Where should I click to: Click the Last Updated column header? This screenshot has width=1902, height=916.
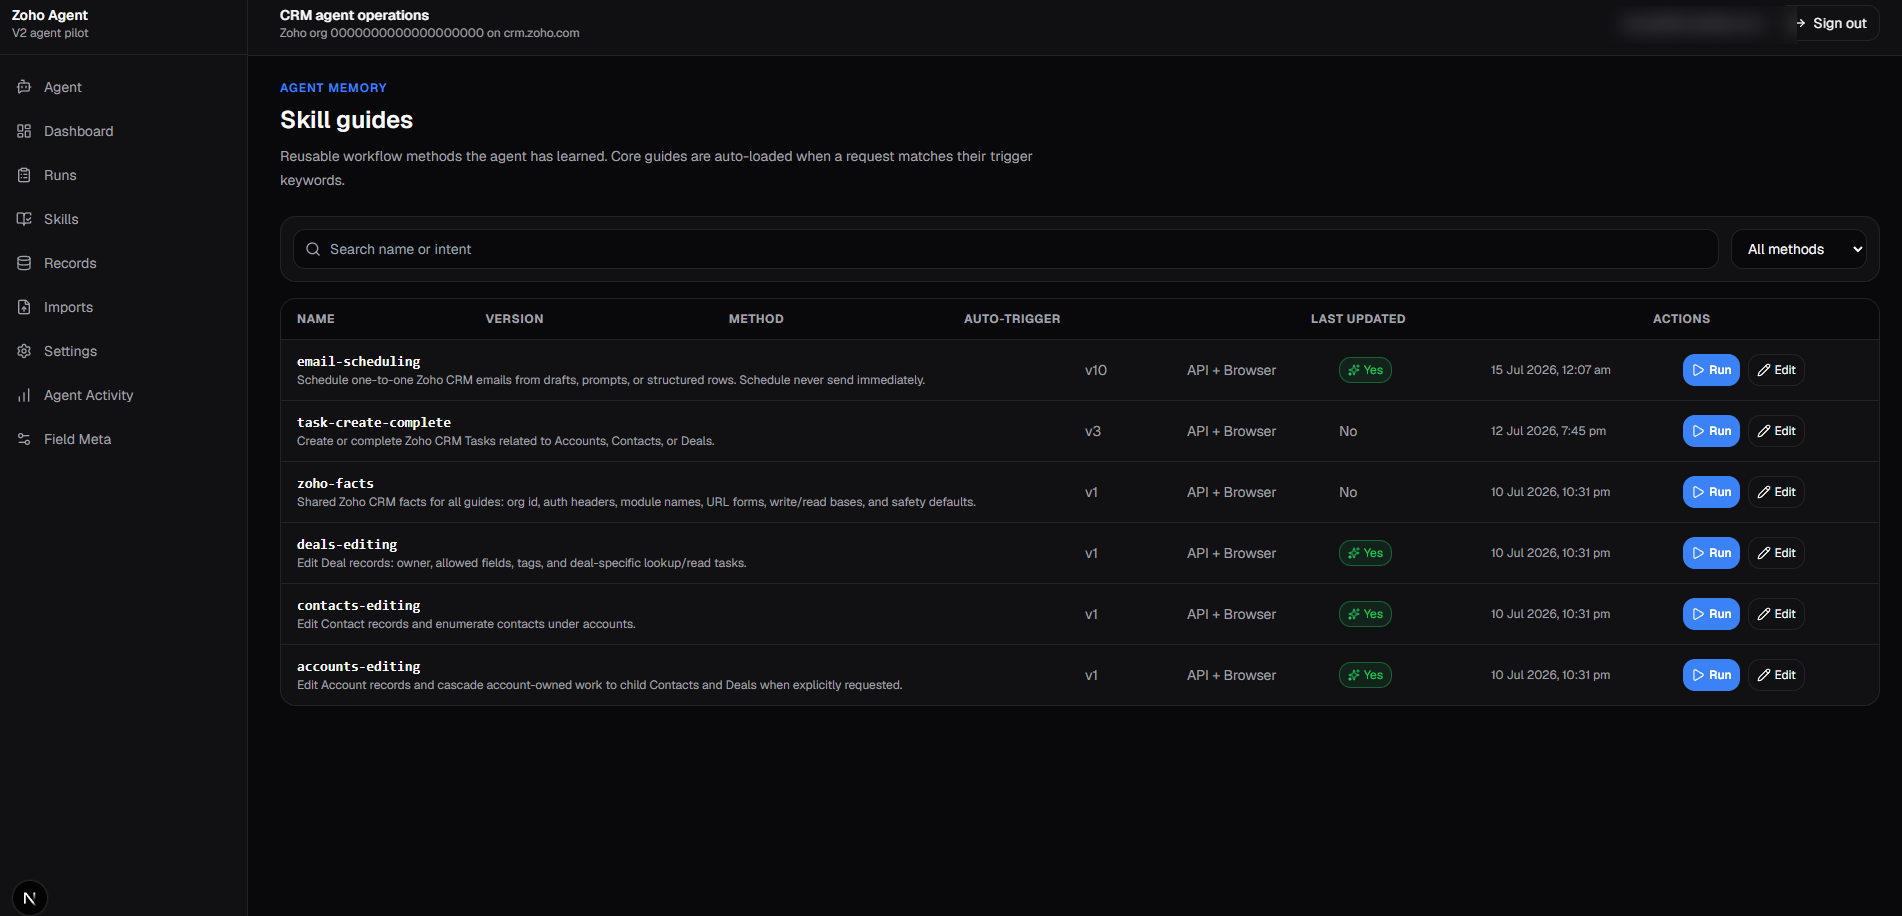[1358, 319]
